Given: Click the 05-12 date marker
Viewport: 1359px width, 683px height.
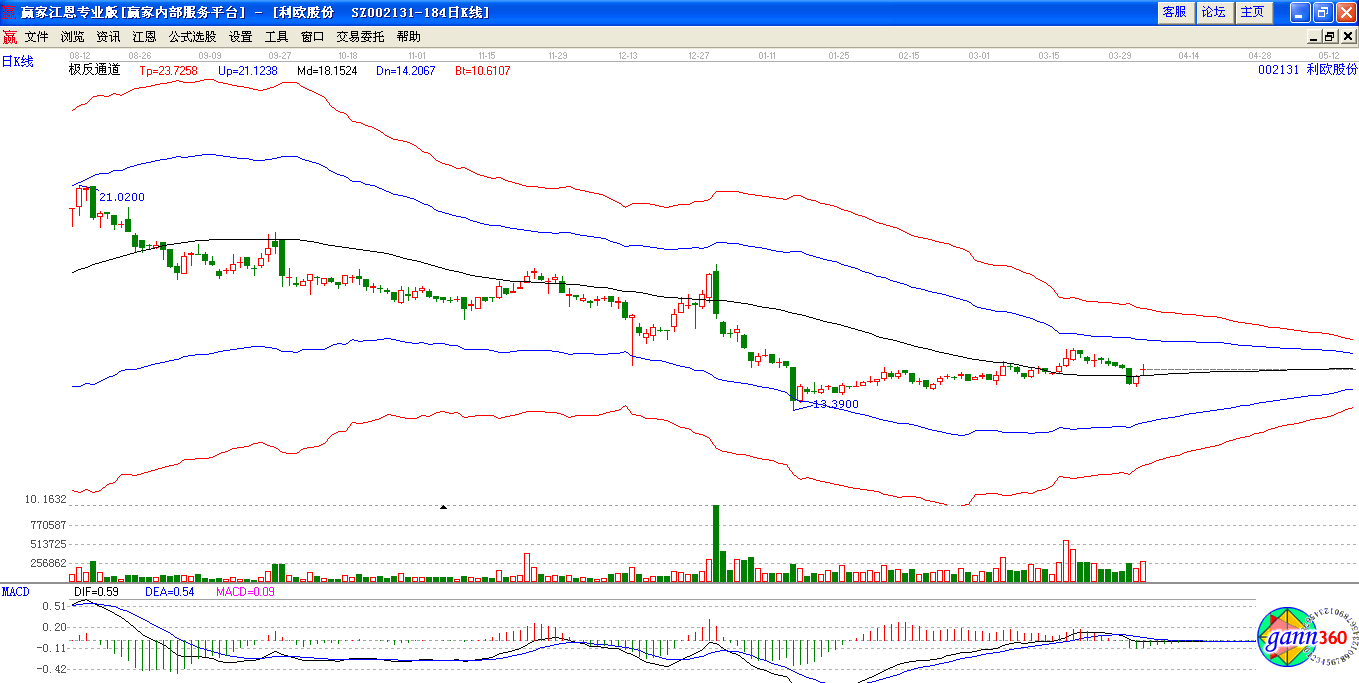Looking at the screenshot, I should [1329, 56].
